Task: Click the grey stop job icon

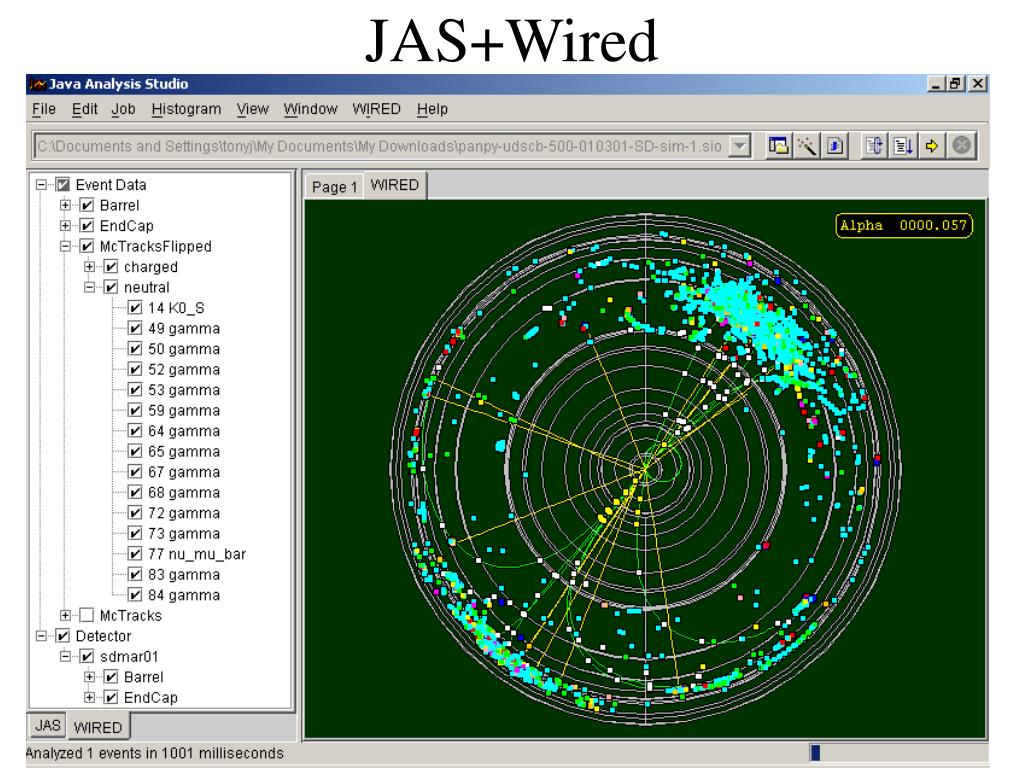Action: pyautogui.click(x=961, y=146)
